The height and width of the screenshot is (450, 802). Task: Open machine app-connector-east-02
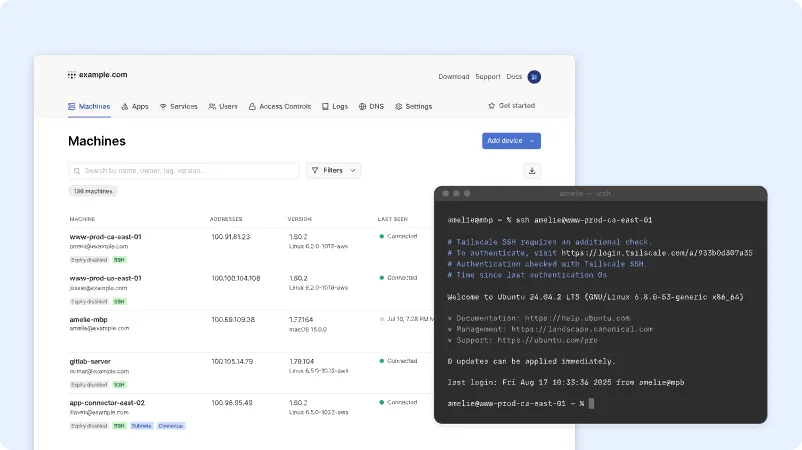pos(107,403)
